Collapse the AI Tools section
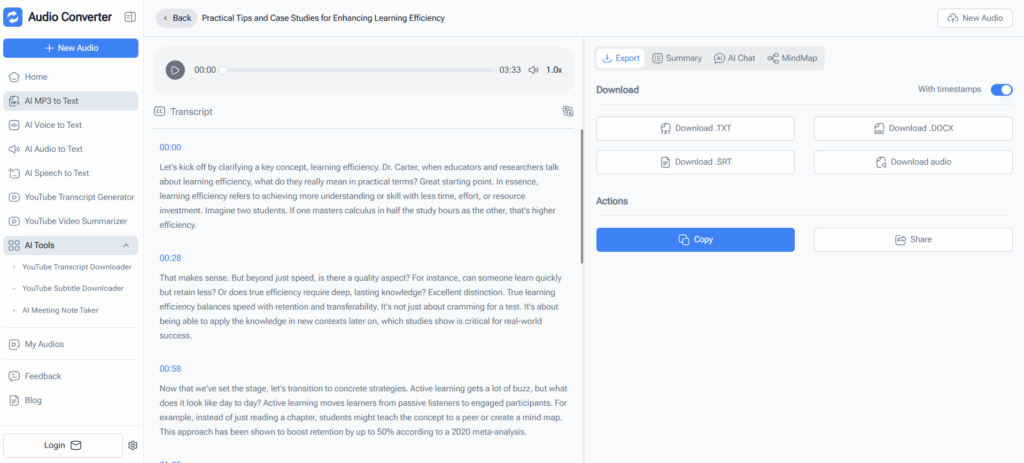The image size is (1024, 463). click(x=126, y=245)
